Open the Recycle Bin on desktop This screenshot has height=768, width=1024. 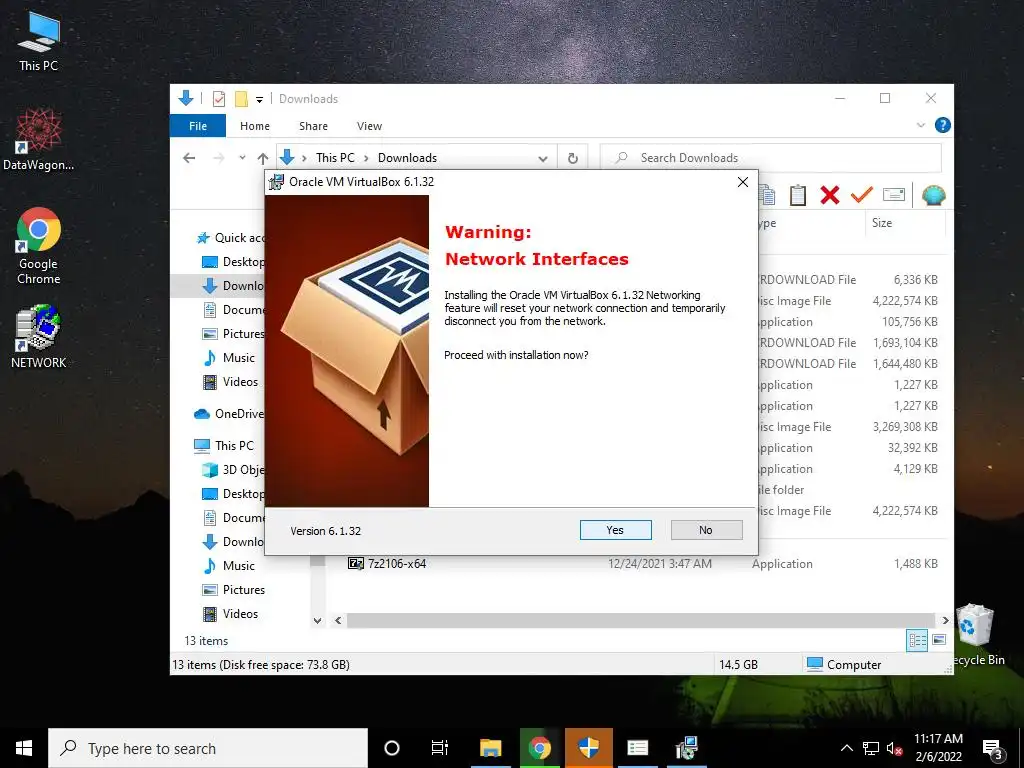pos(976,633)
